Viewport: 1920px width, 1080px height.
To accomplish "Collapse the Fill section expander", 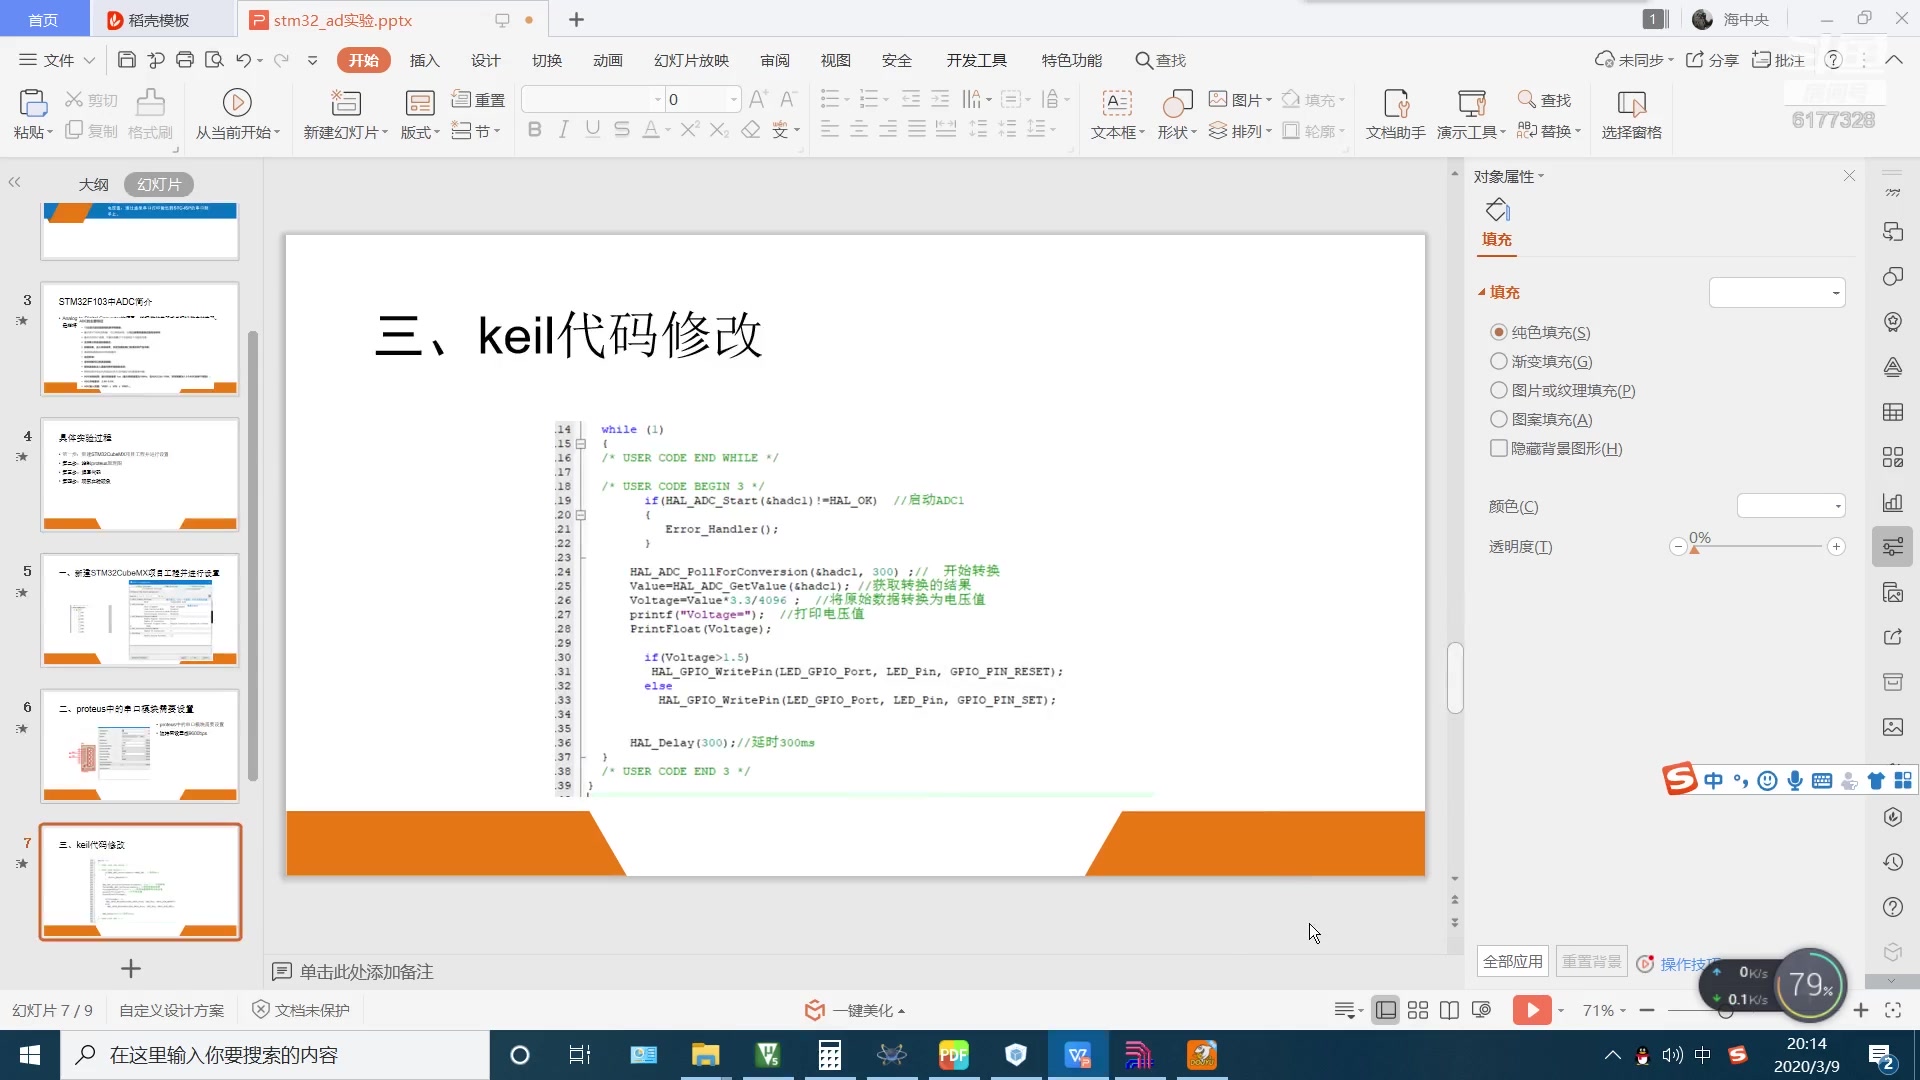I will click(1482, 292).
